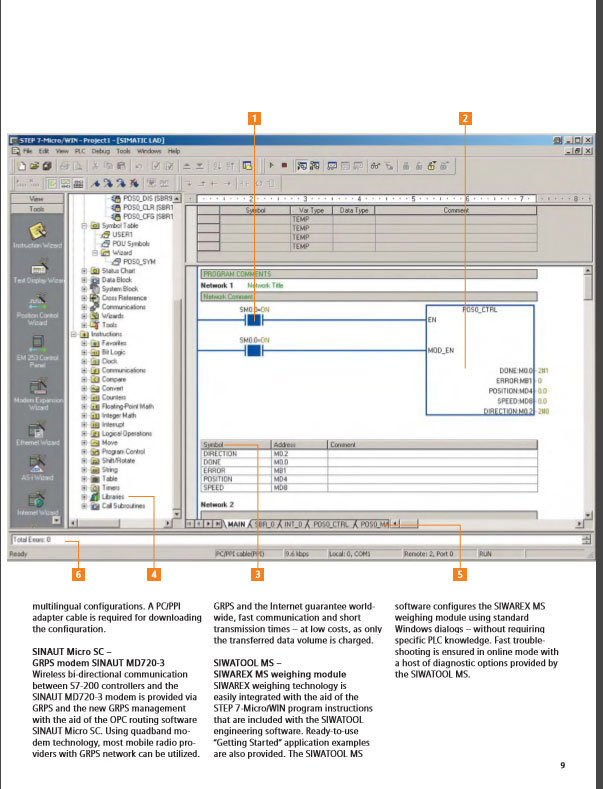Viewport: 603px width, 789px height.
Task: Switch to the POS0_CTRL tab
Action: click(330, 524)
